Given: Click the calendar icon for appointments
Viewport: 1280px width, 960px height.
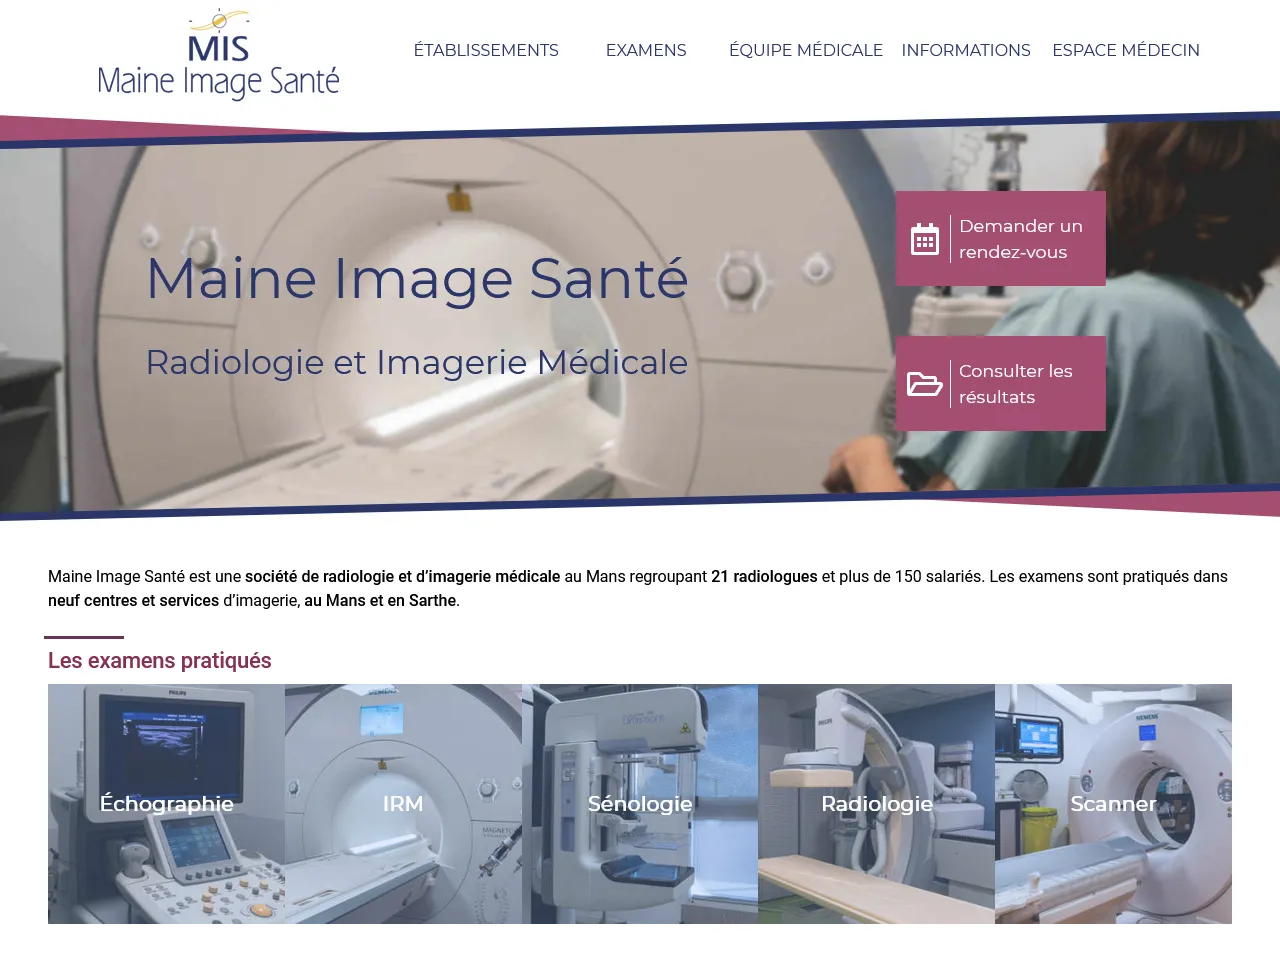Looking at the screenshot, I should coord(926,238).
